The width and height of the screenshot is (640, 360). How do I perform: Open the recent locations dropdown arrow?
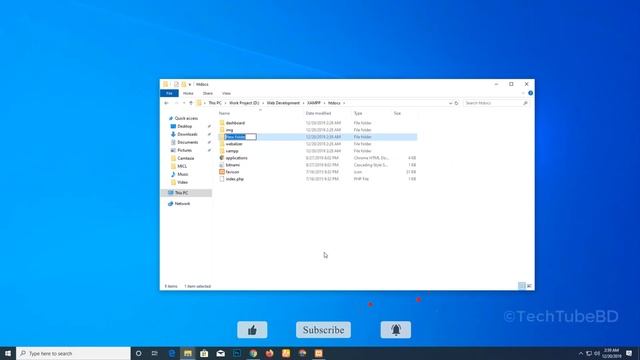184,103
